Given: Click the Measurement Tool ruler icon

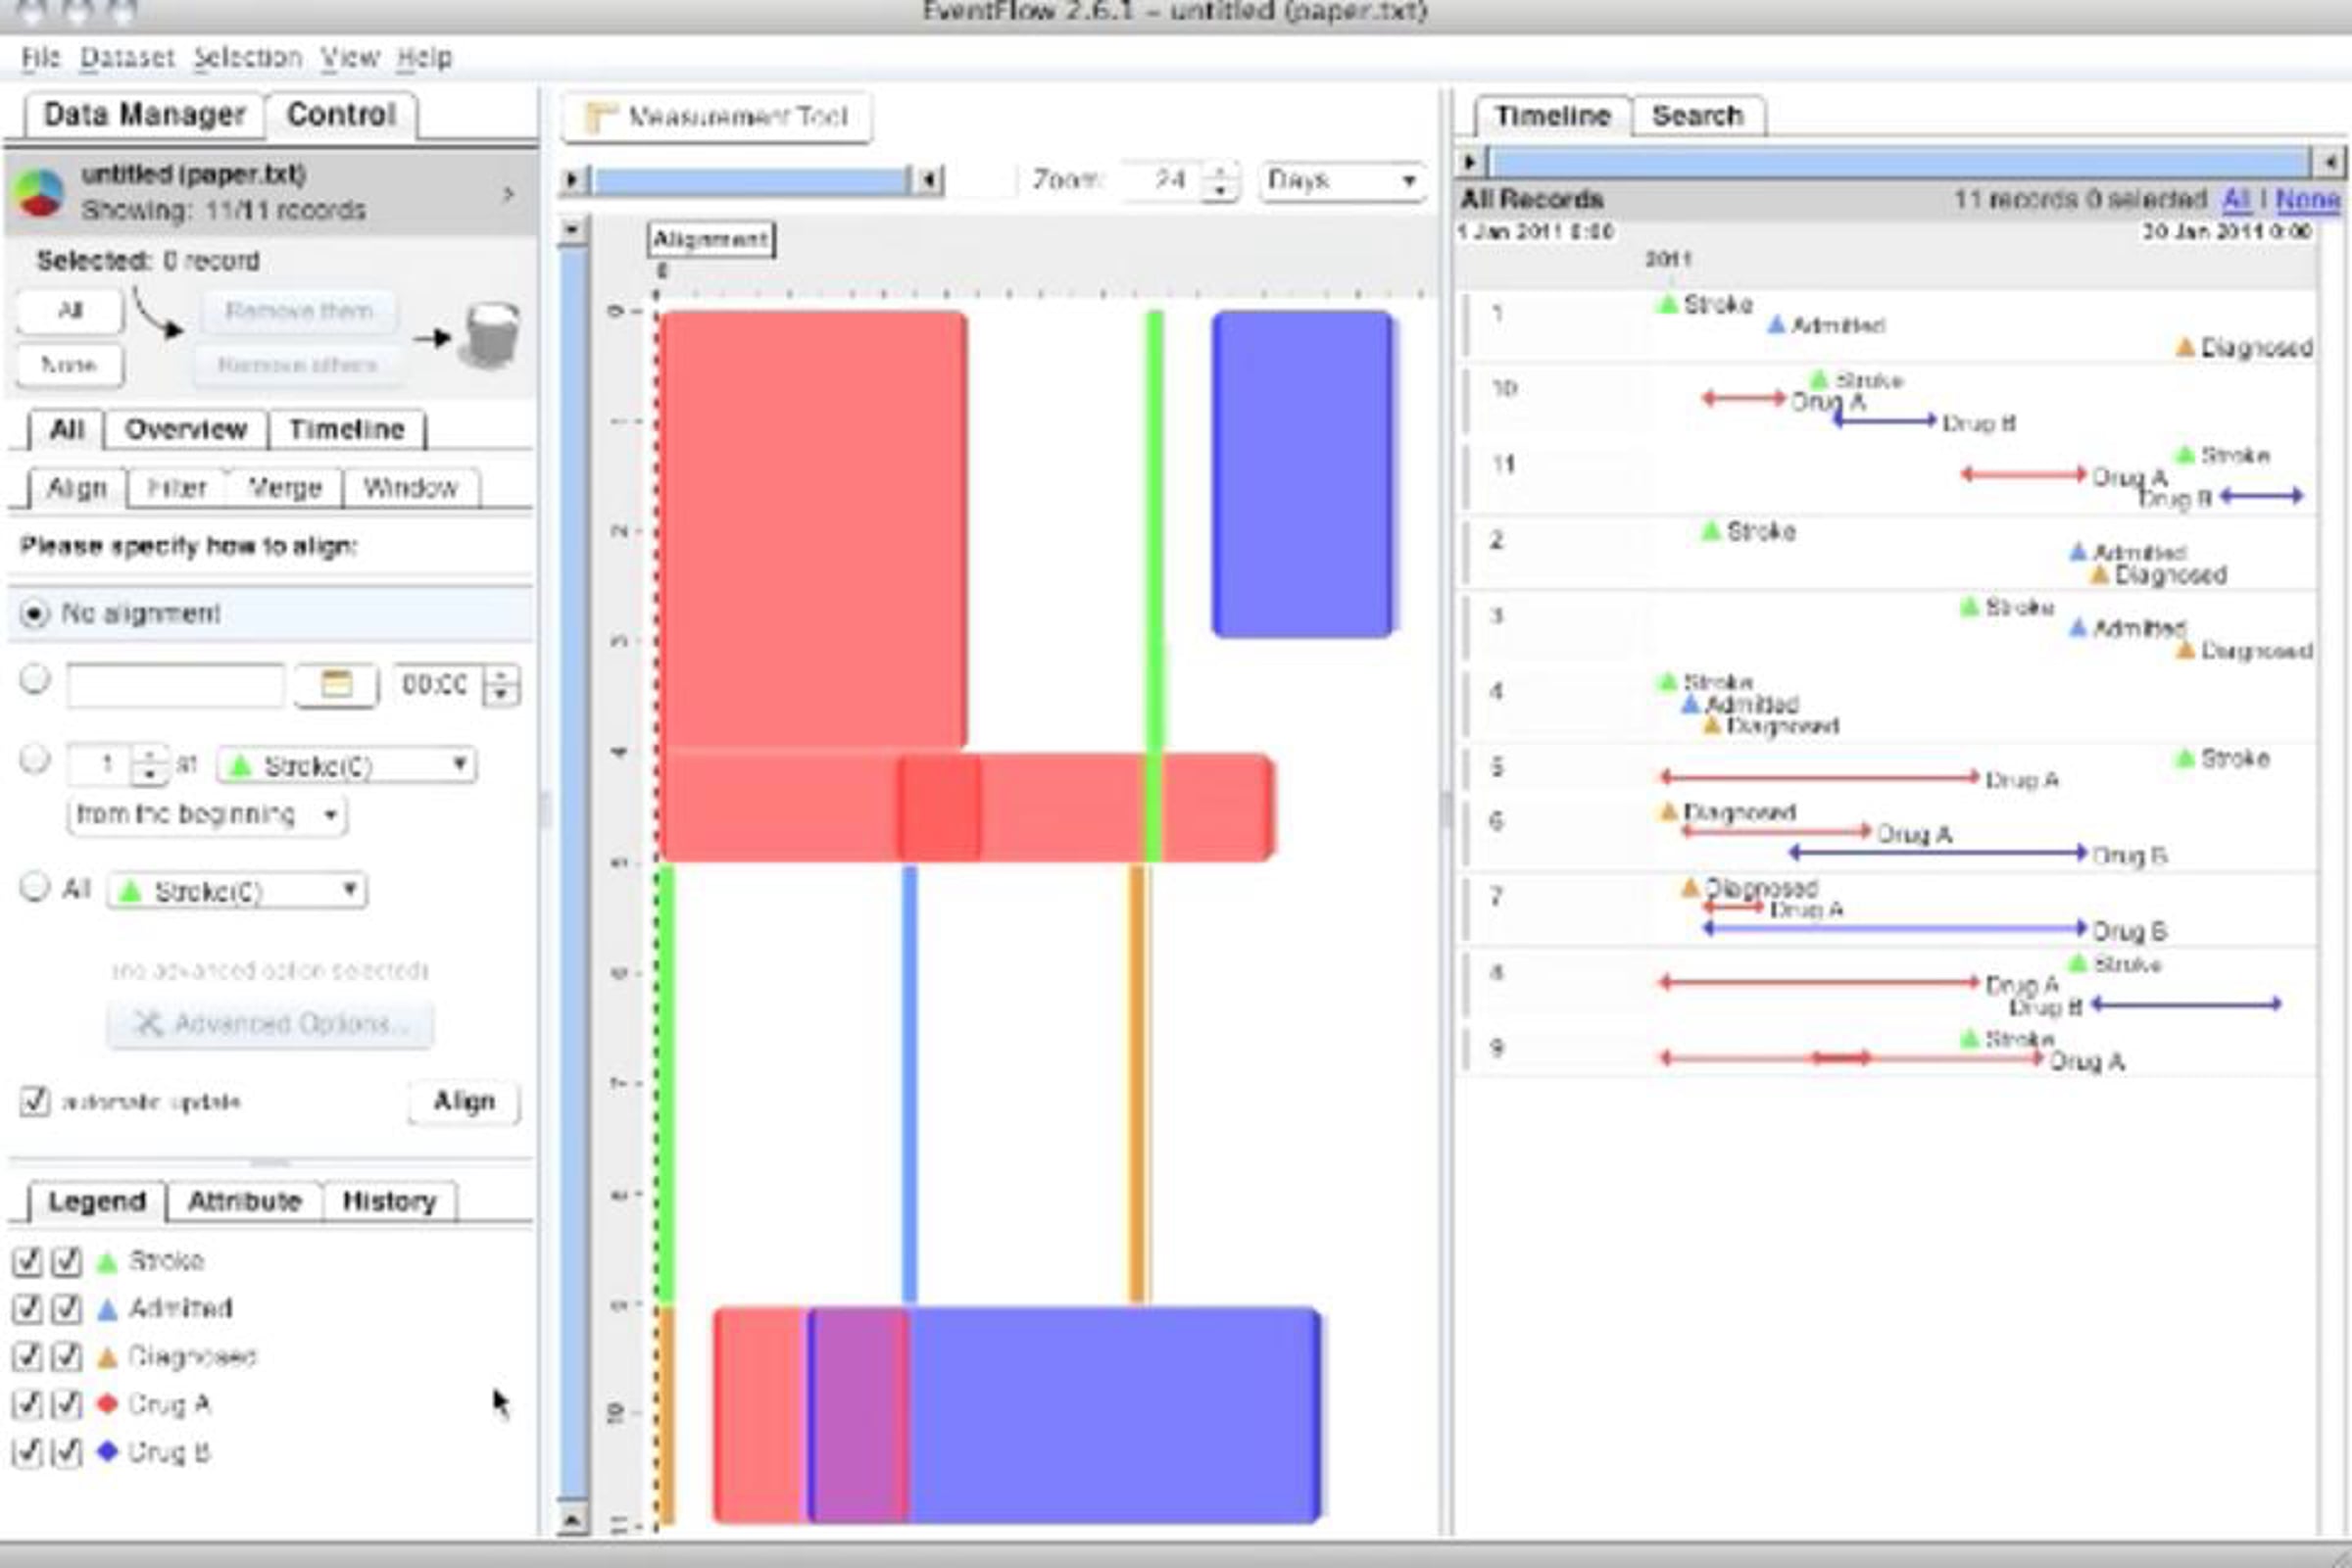Looking at the screenshot, I should tap(599, 118).
